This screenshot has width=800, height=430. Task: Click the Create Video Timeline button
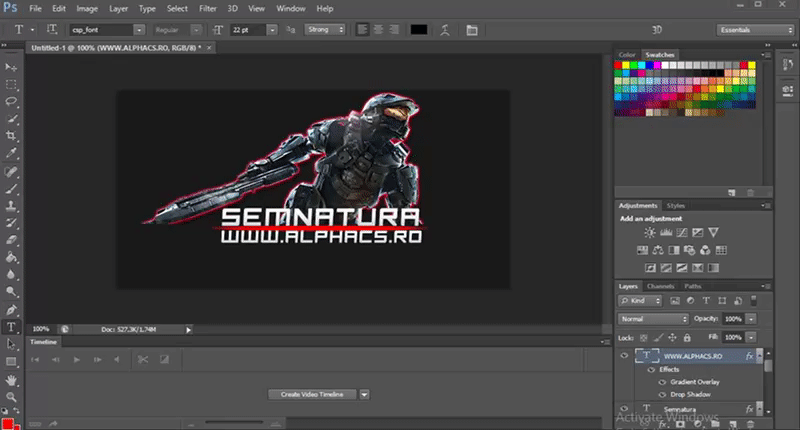tap(310, 394)
